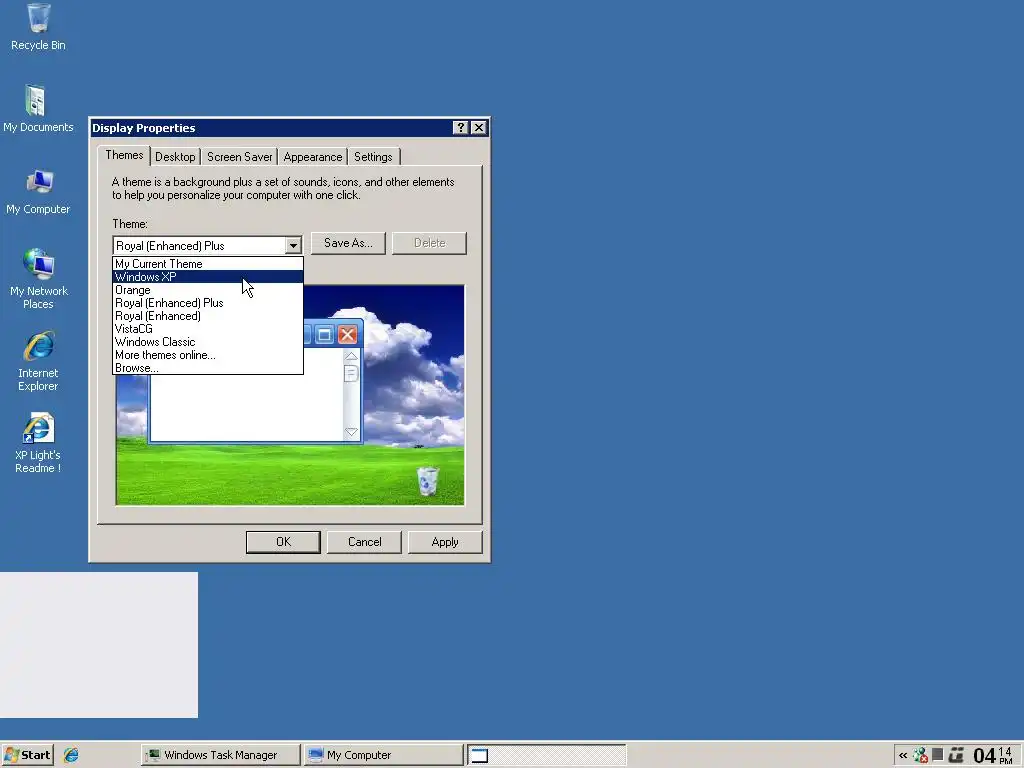Choose Browse... entry in theme list

[208, 368]
